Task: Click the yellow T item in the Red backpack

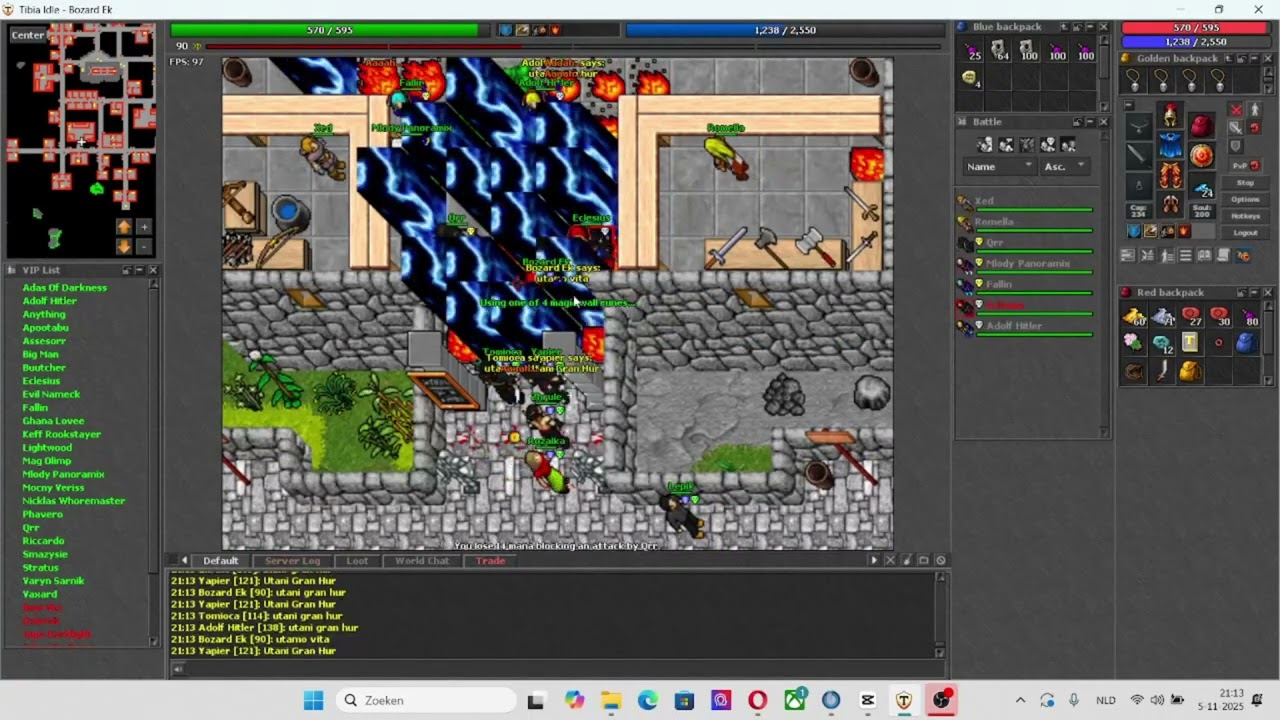Action: coord(1190,342)
